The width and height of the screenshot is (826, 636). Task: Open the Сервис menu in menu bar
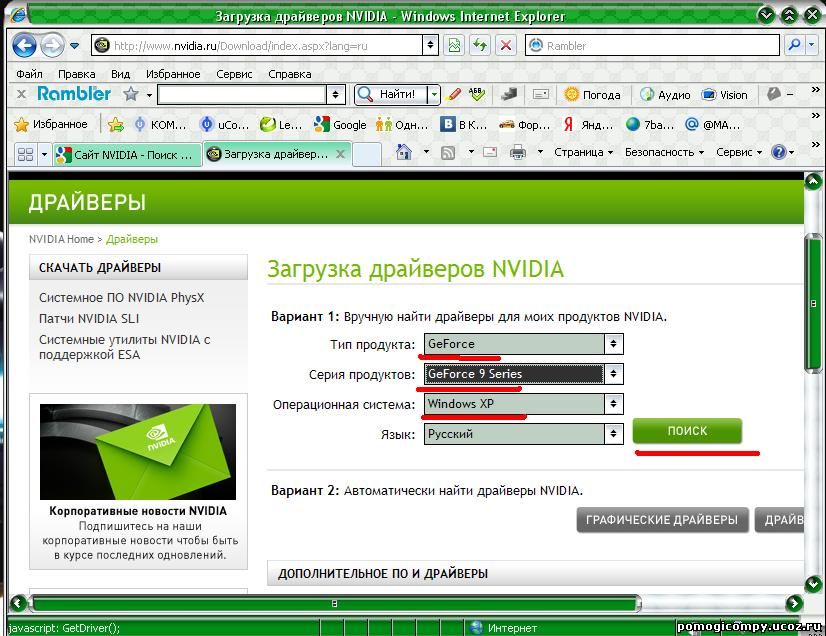coord(234,74)
